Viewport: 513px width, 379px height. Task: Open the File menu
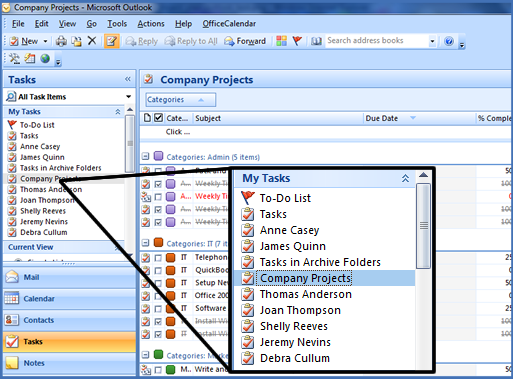(18, 24)
